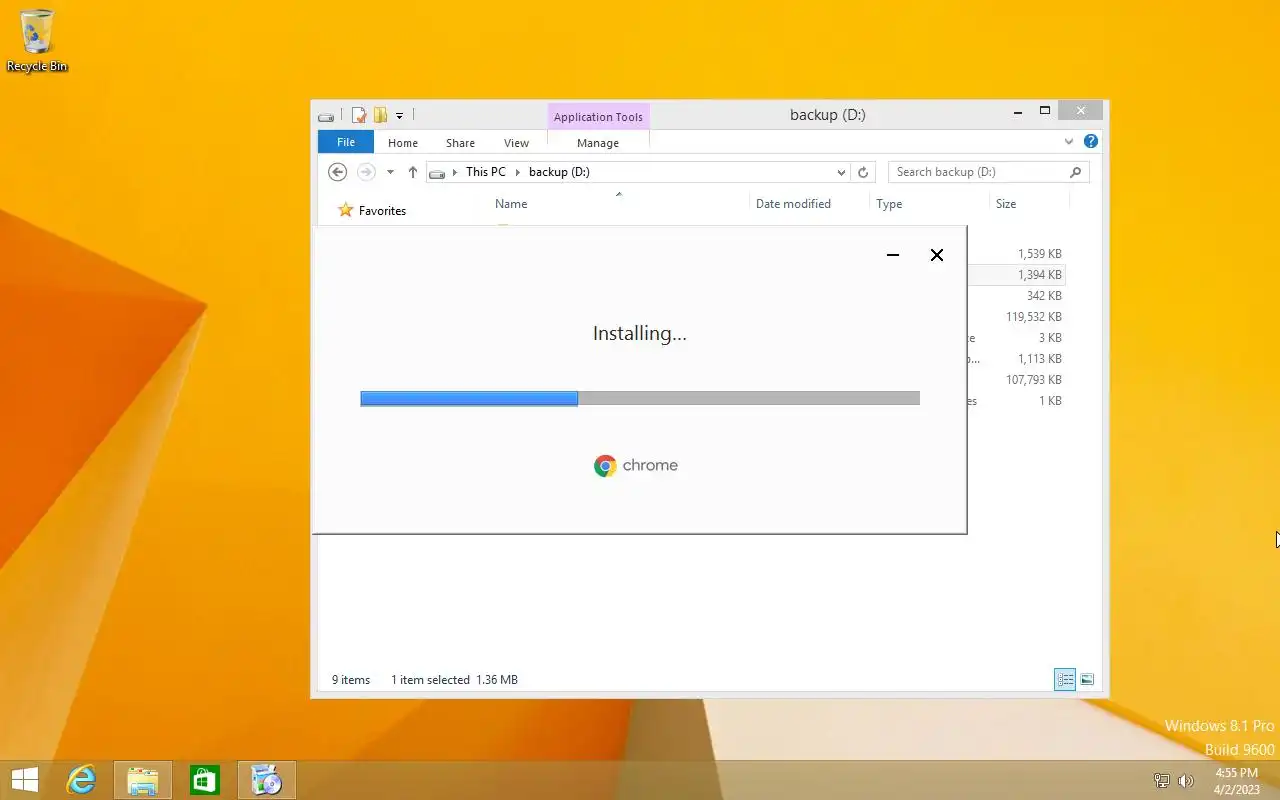
Task: Switch to the Home ribbon tab
Action: (x=403, y=143)
